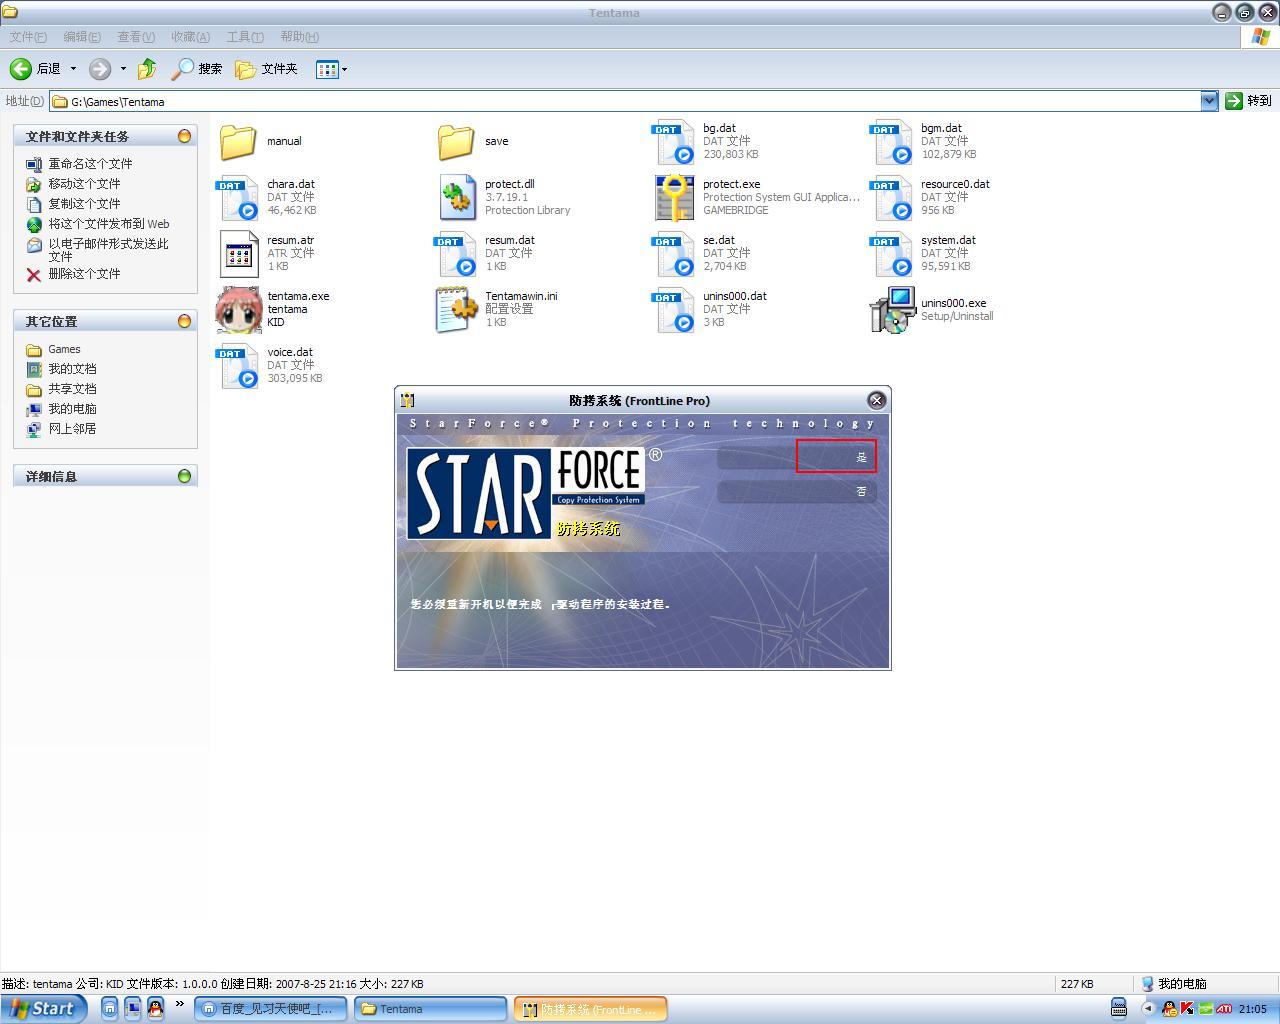The height and width of the screenshot is (1024, 1280).
Task: Expand the quick launch overflow chevron
Action: point(179,1004)
